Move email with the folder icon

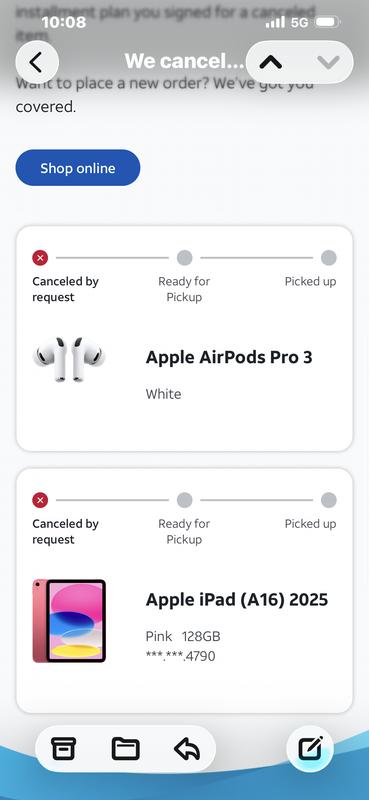pos(126,749)
